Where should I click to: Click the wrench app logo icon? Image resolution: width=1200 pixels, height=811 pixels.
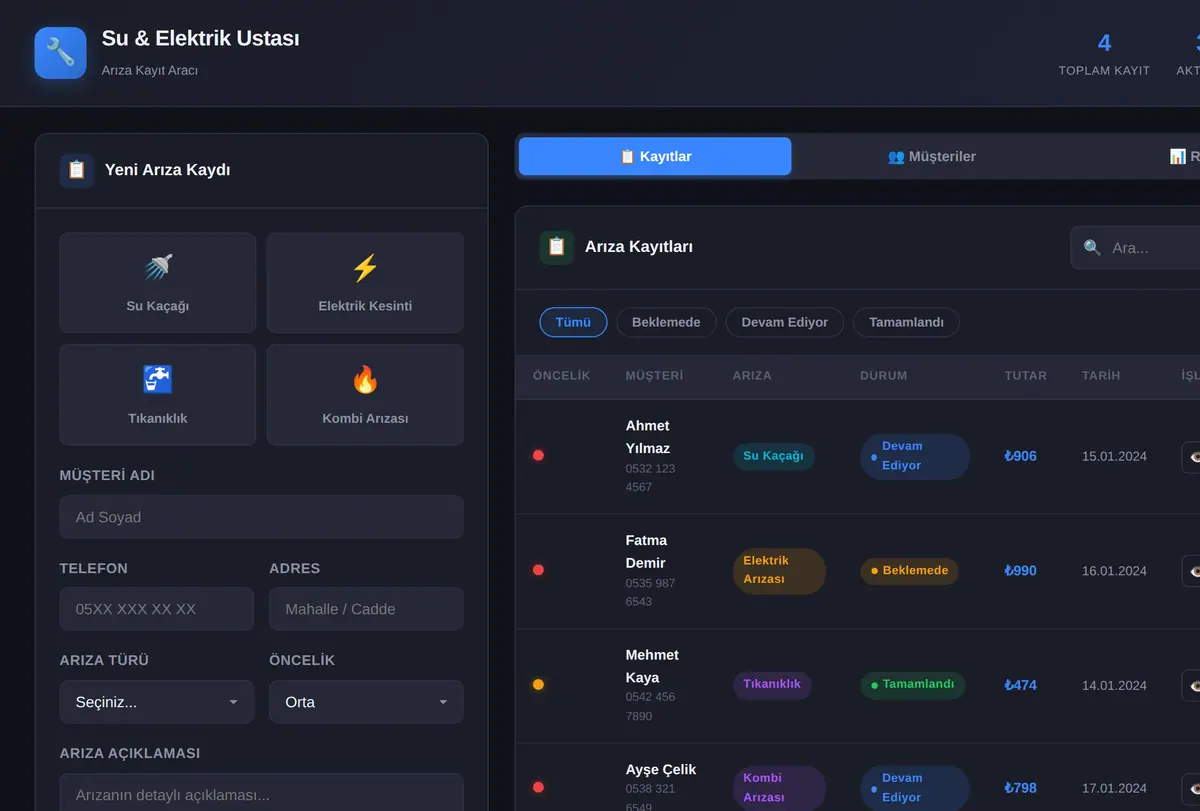point(60,52)
